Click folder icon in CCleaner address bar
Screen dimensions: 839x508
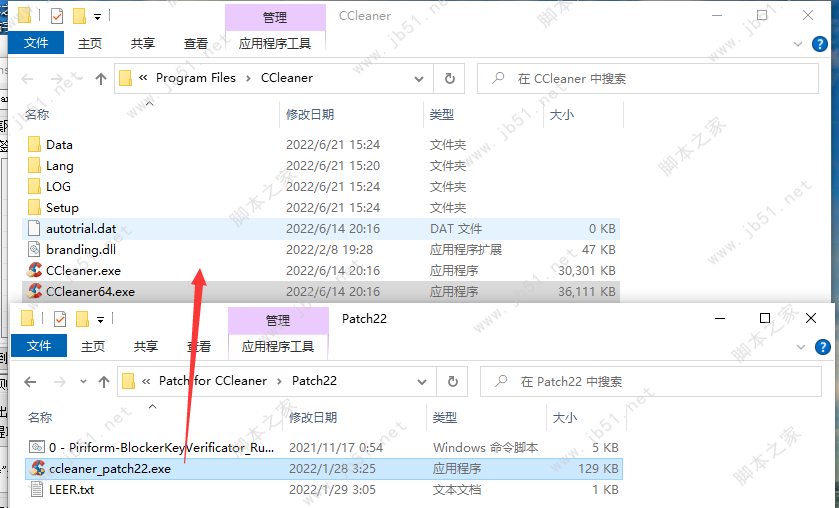click(125, 78)
